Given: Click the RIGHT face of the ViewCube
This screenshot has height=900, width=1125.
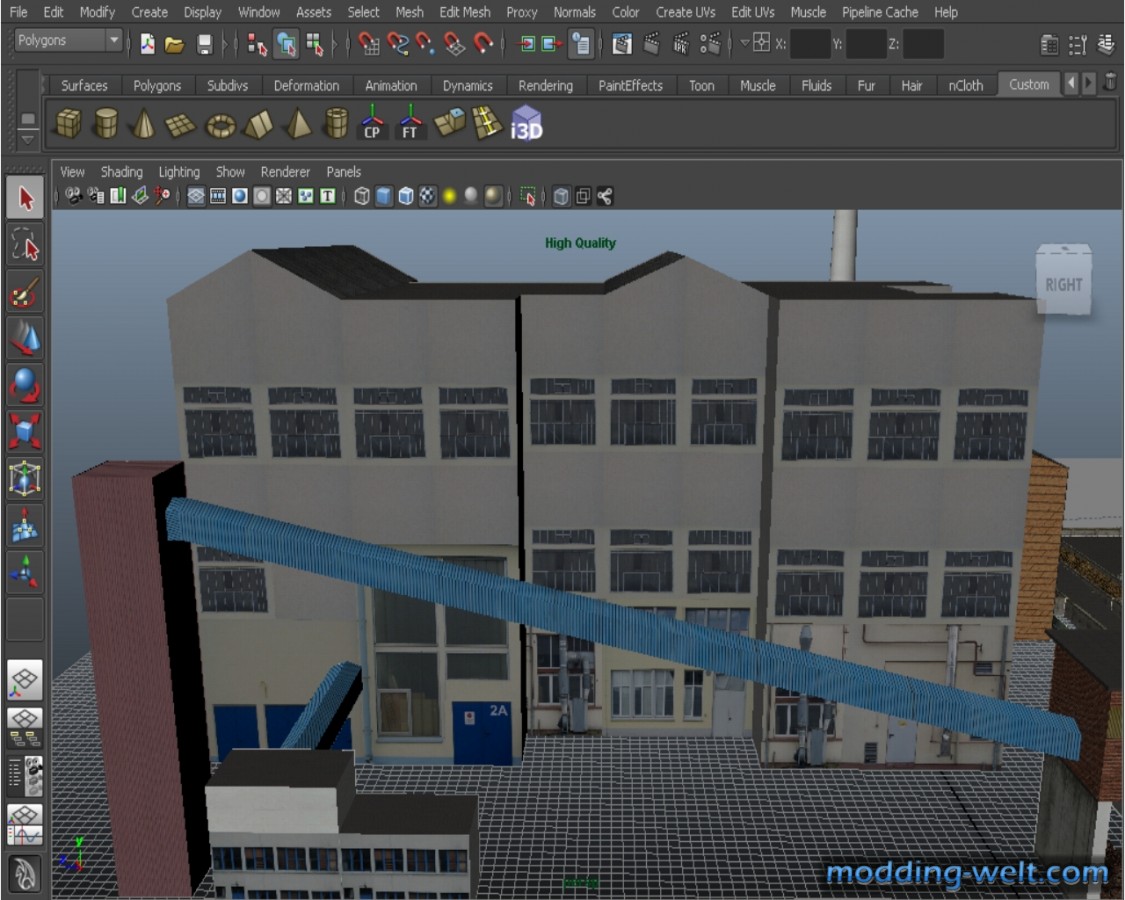Looking at the screenshot, I should coord(1063,284).
